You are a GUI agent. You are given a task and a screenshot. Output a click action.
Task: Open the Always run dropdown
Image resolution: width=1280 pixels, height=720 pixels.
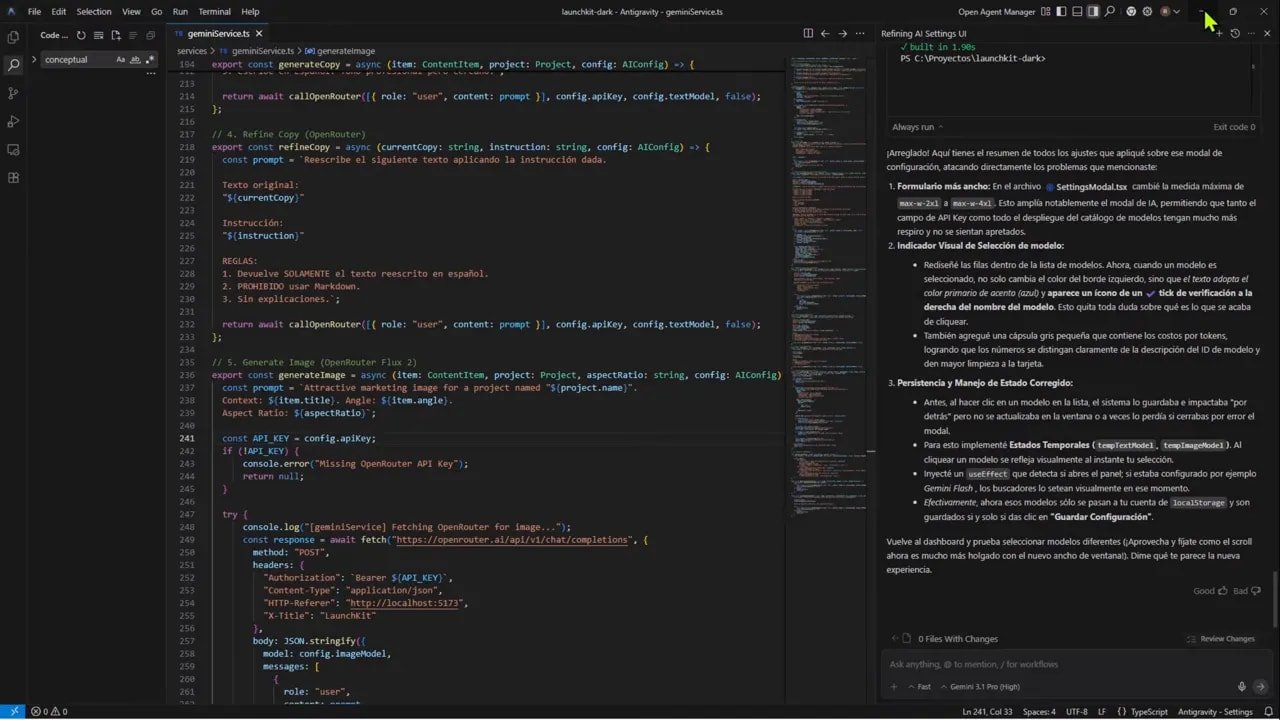point(912,127)
